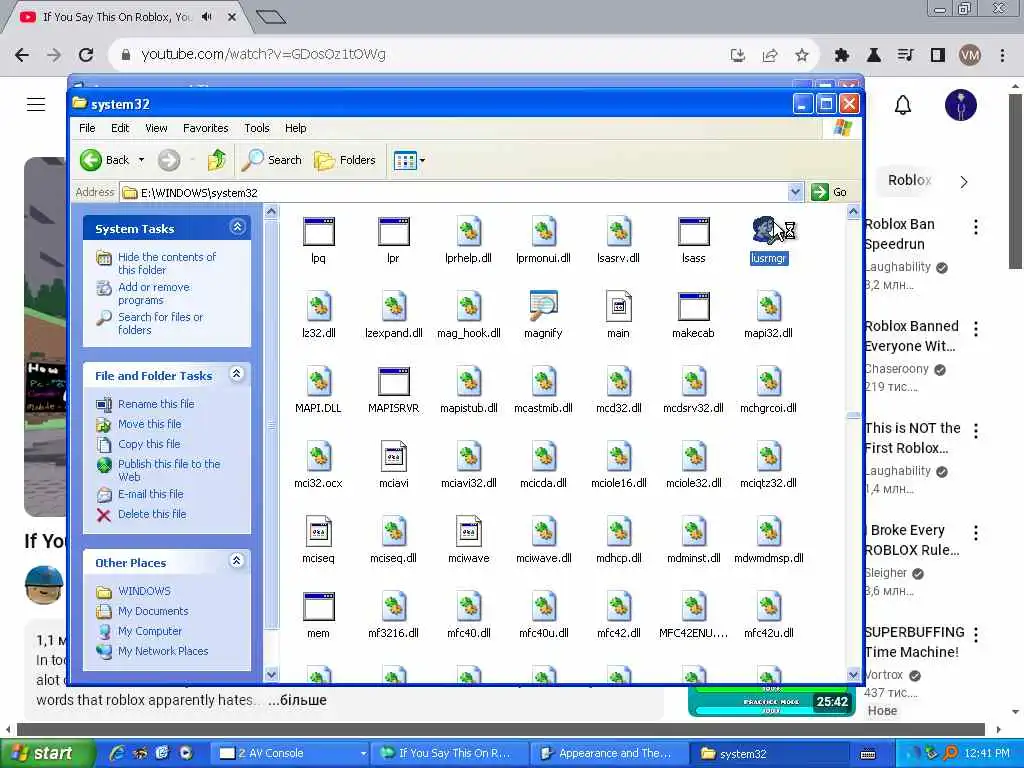Select the magnify program icon
The image size is (1024, 768).
tap(543, 306)
